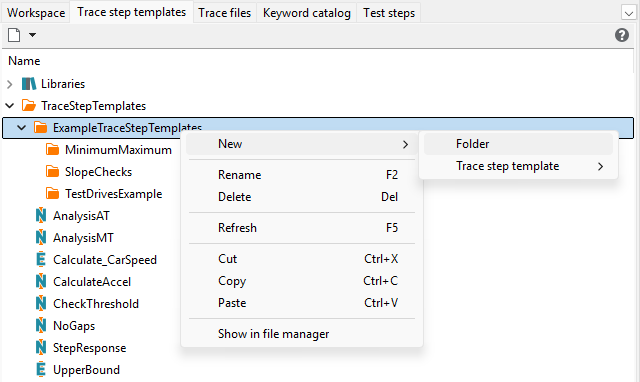
Task: Choose Folder in the New submenu
Action: (518, 144)
